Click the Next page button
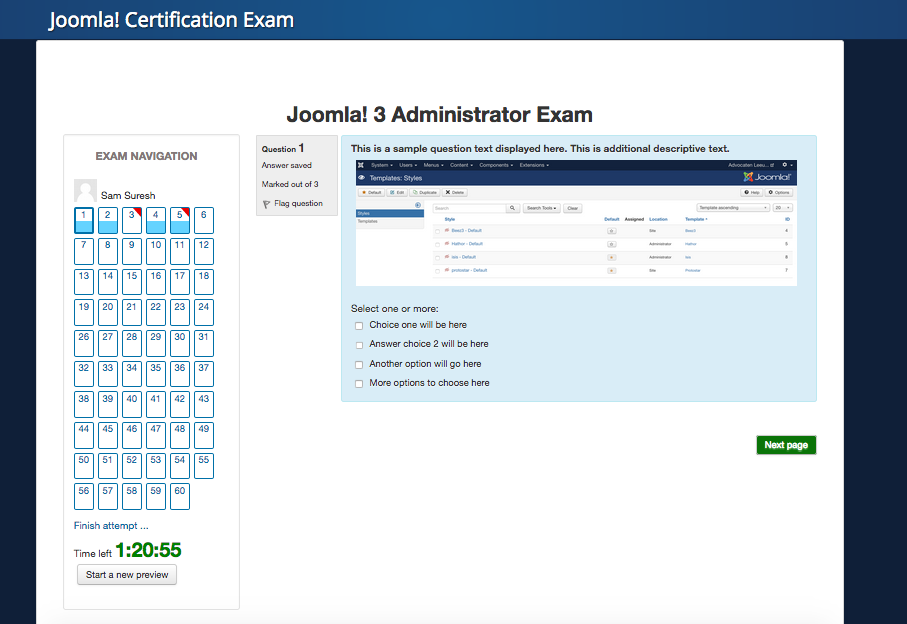 pos(786,445)
